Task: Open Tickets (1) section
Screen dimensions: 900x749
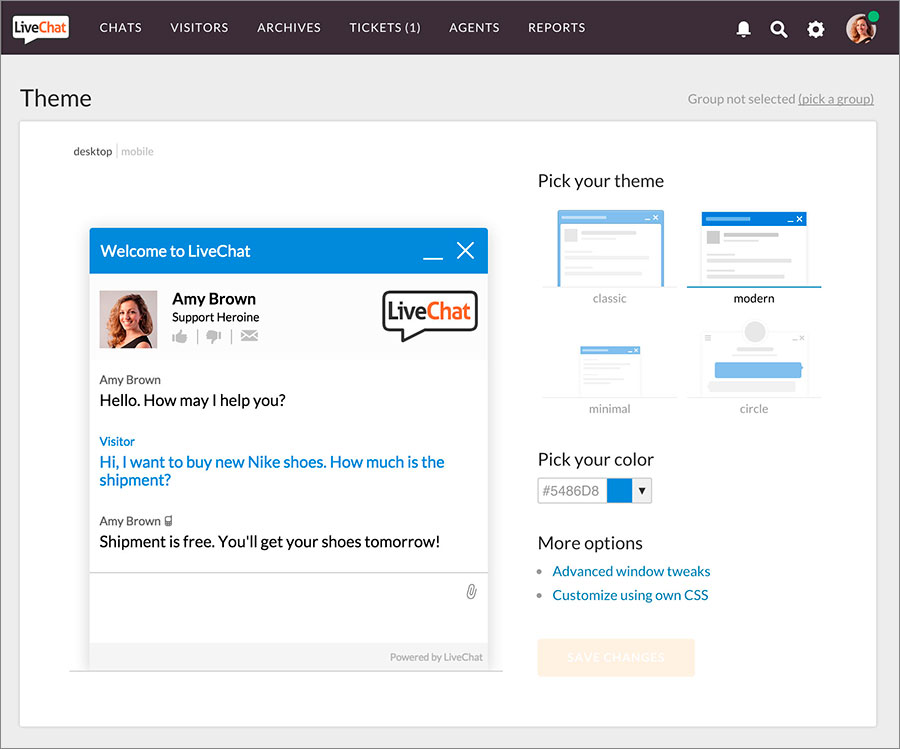Action: [x=385, y=28]
